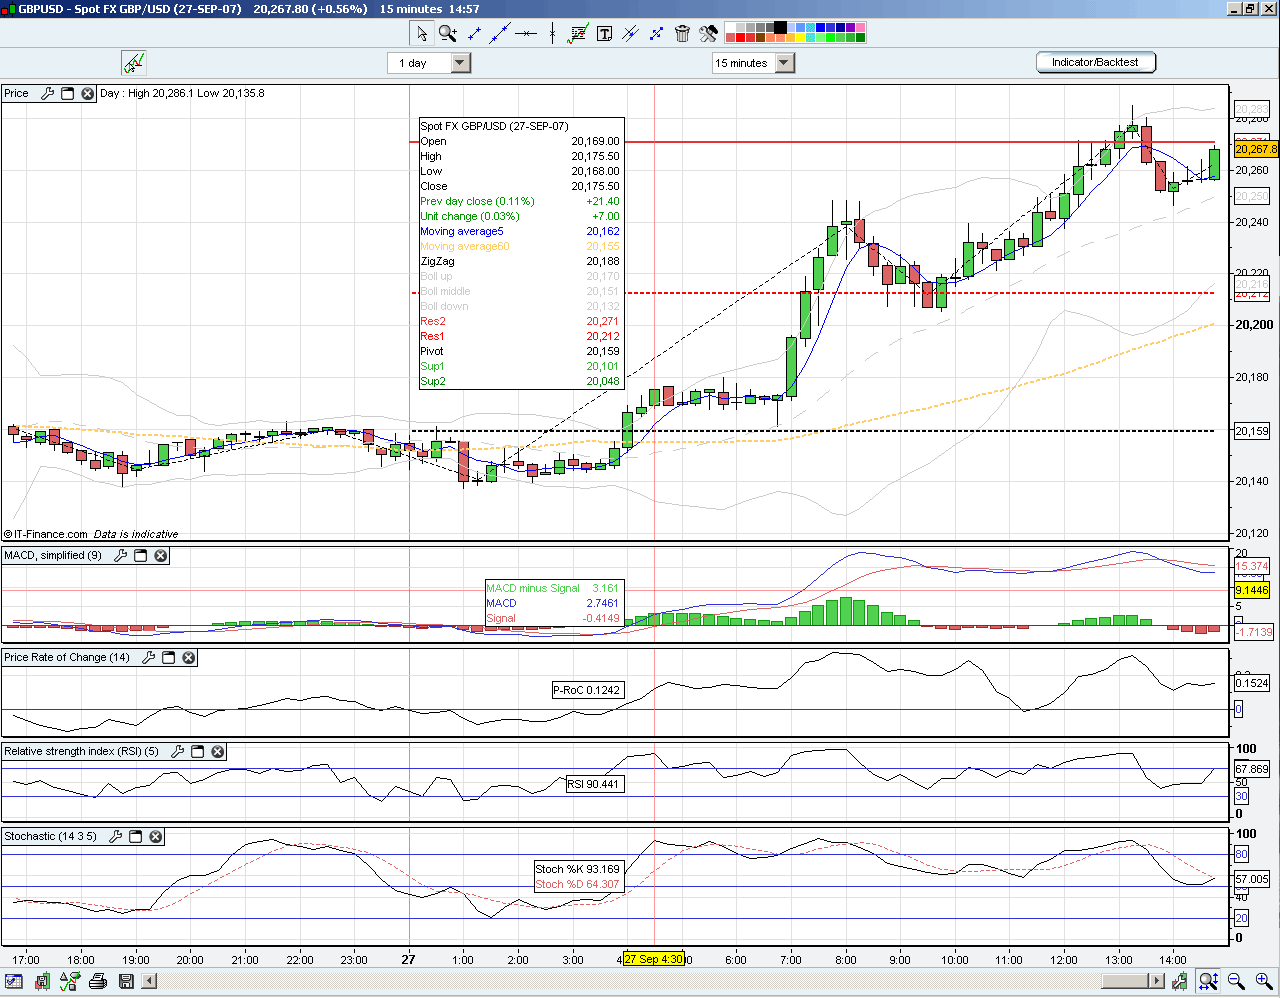Open Price Rate of Change wrench settings
This screenshot has width=1280, height=998.
[149, 657]
